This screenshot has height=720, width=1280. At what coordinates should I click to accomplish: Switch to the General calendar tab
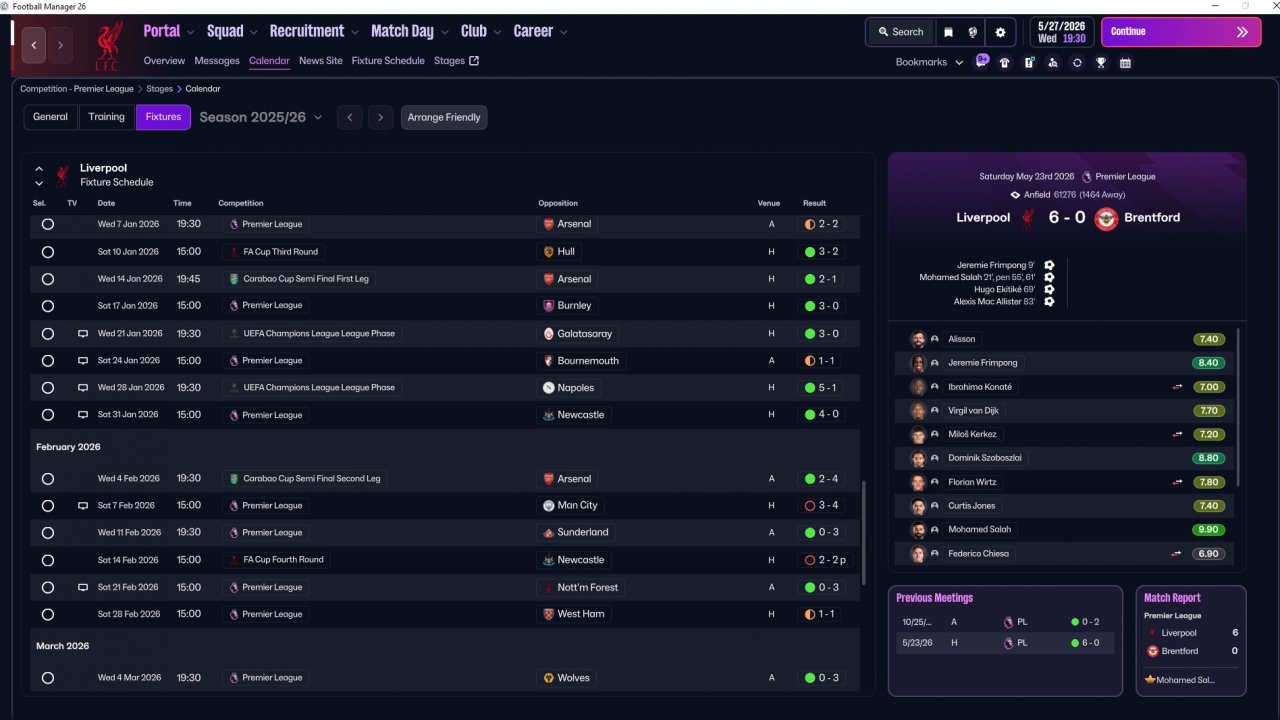(50, 117)
